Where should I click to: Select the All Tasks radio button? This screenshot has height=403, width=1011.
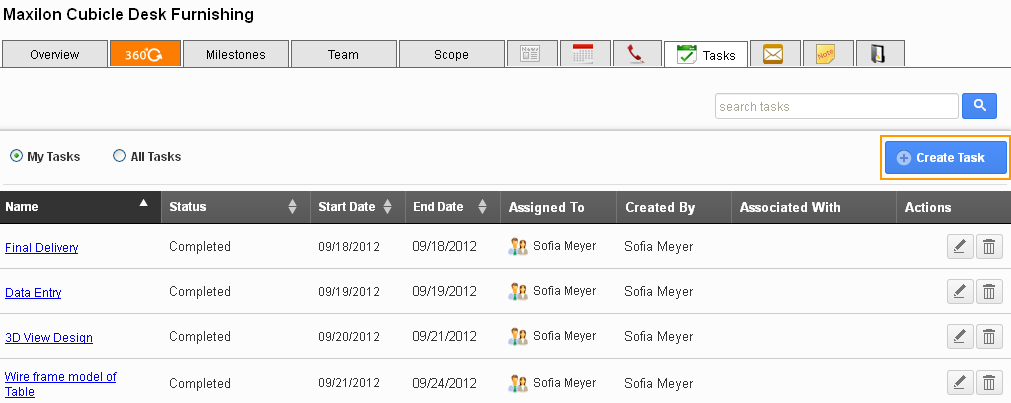point(119,157)
